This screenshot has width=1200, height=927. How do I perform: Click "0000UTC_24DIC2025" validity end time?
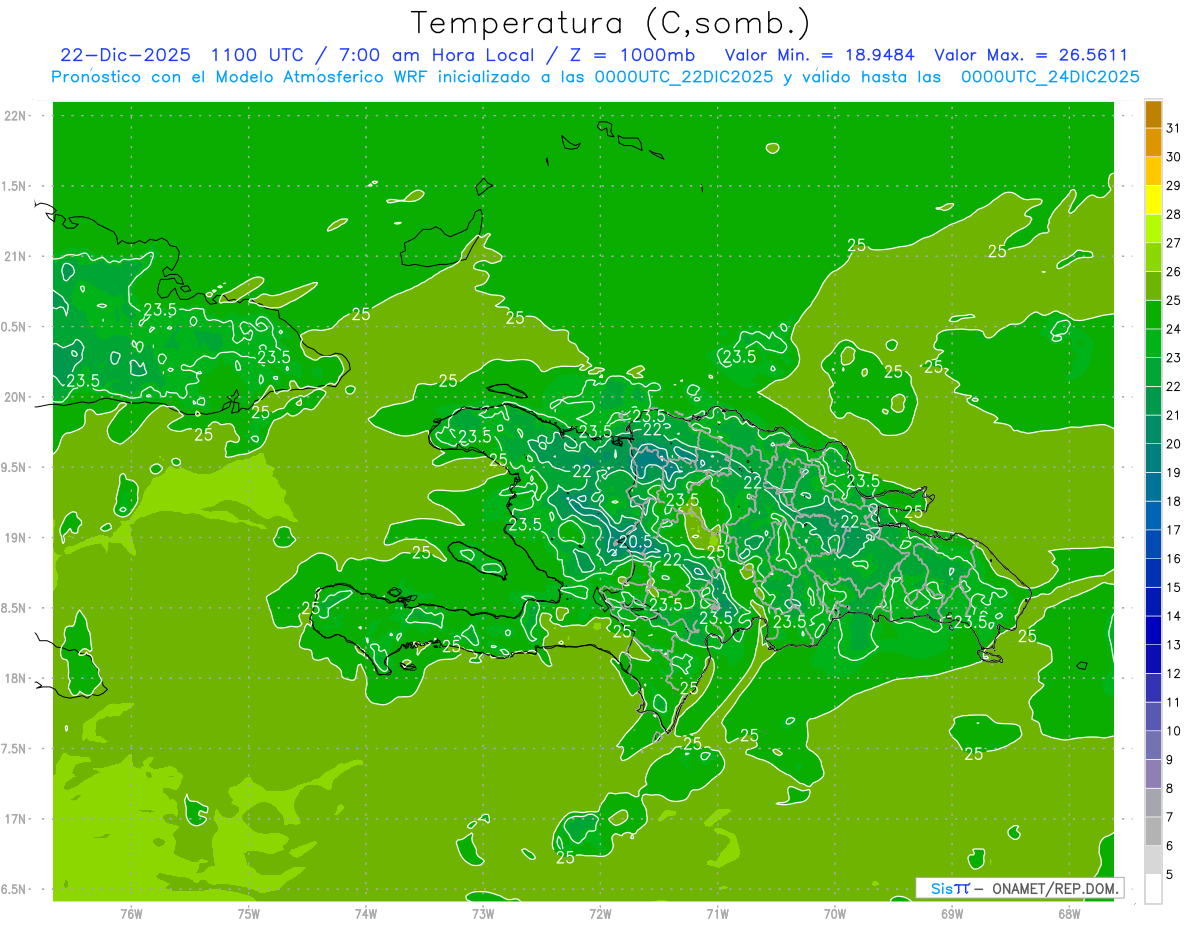[1050, 76]
